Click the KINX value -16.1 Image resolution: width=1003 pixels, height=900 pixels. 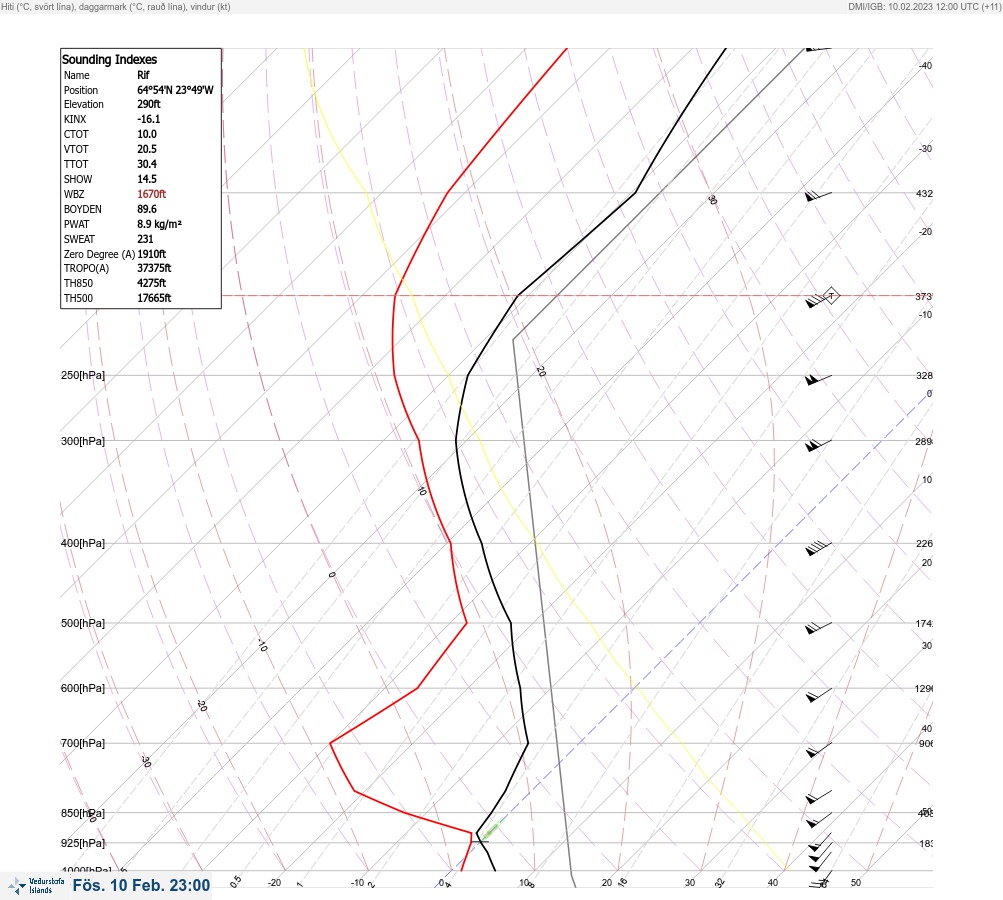click(149, 119)
